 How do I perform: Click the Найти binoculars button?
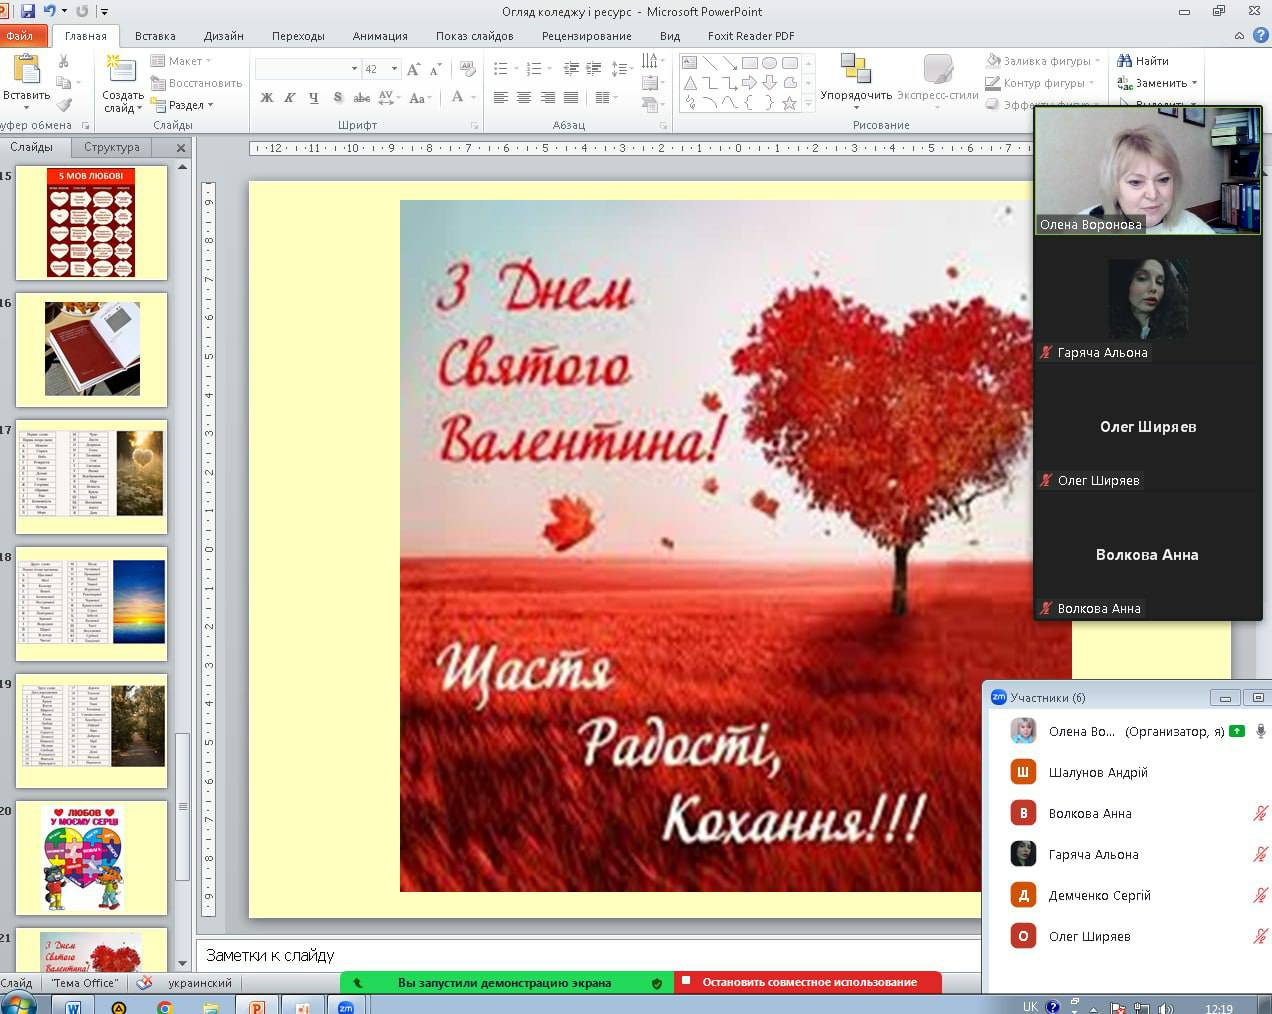1143,61
